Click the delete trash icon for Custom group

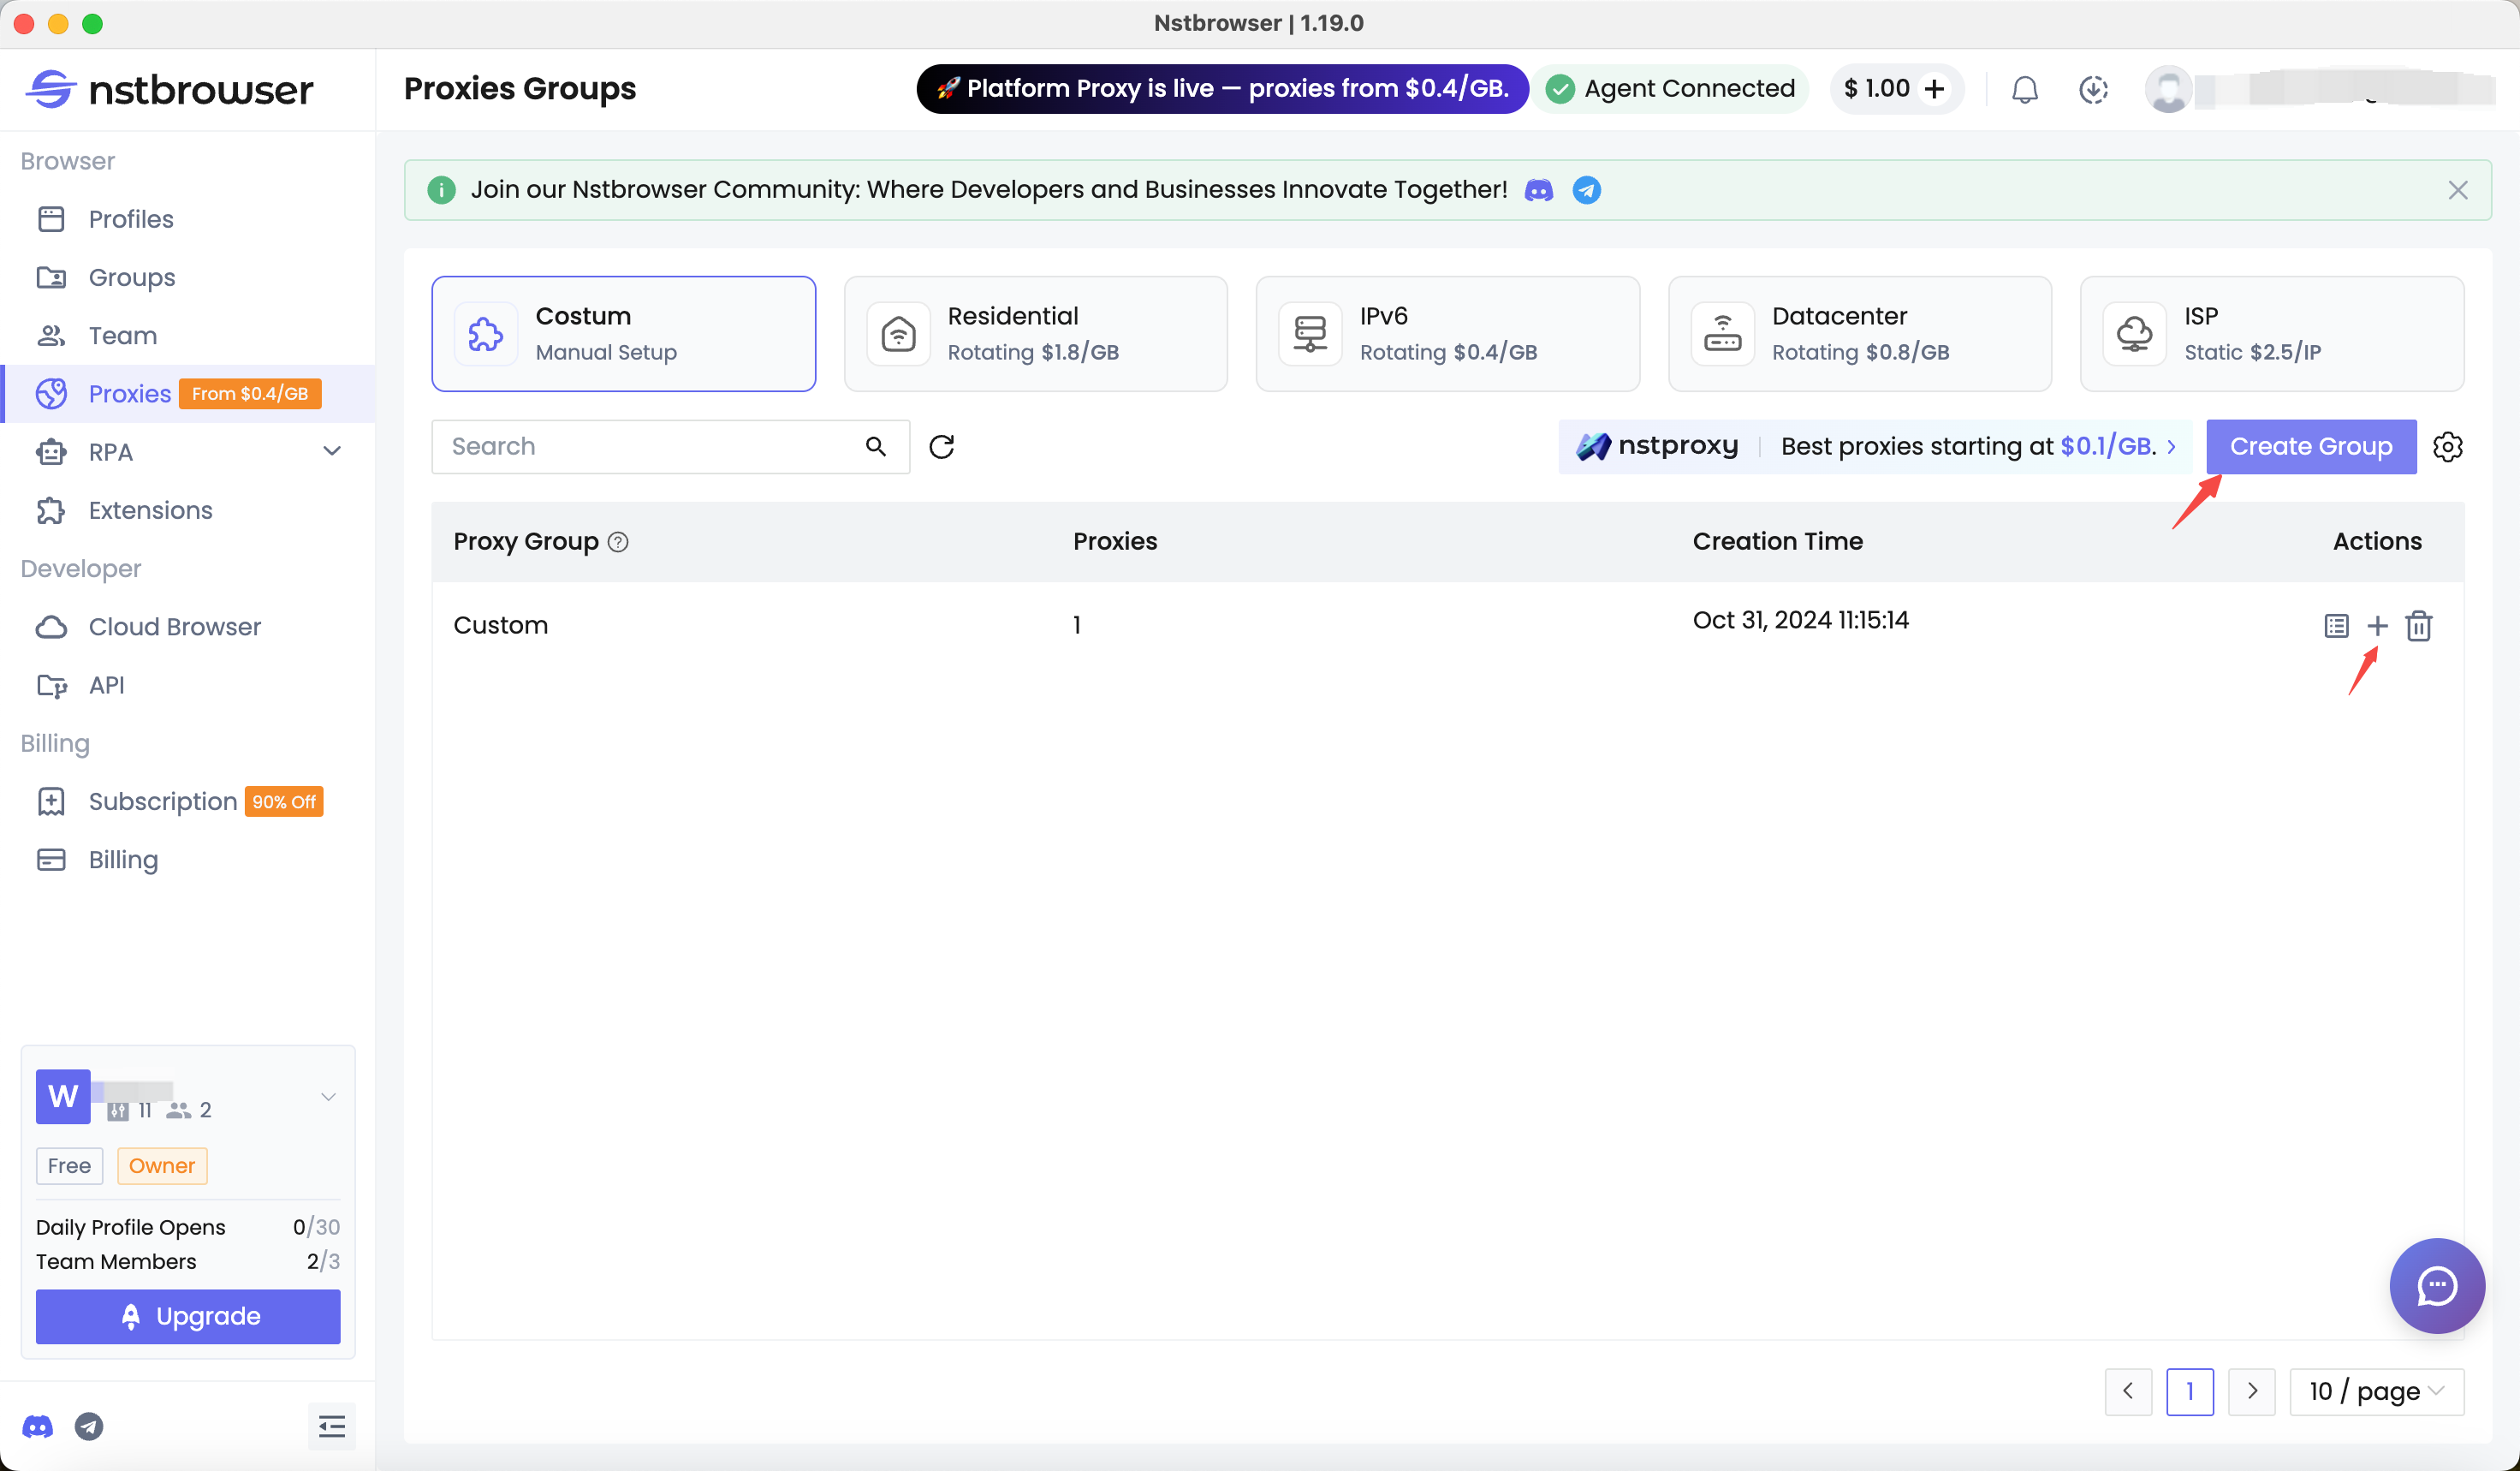pyautogui.click(x=2418, y=626)
